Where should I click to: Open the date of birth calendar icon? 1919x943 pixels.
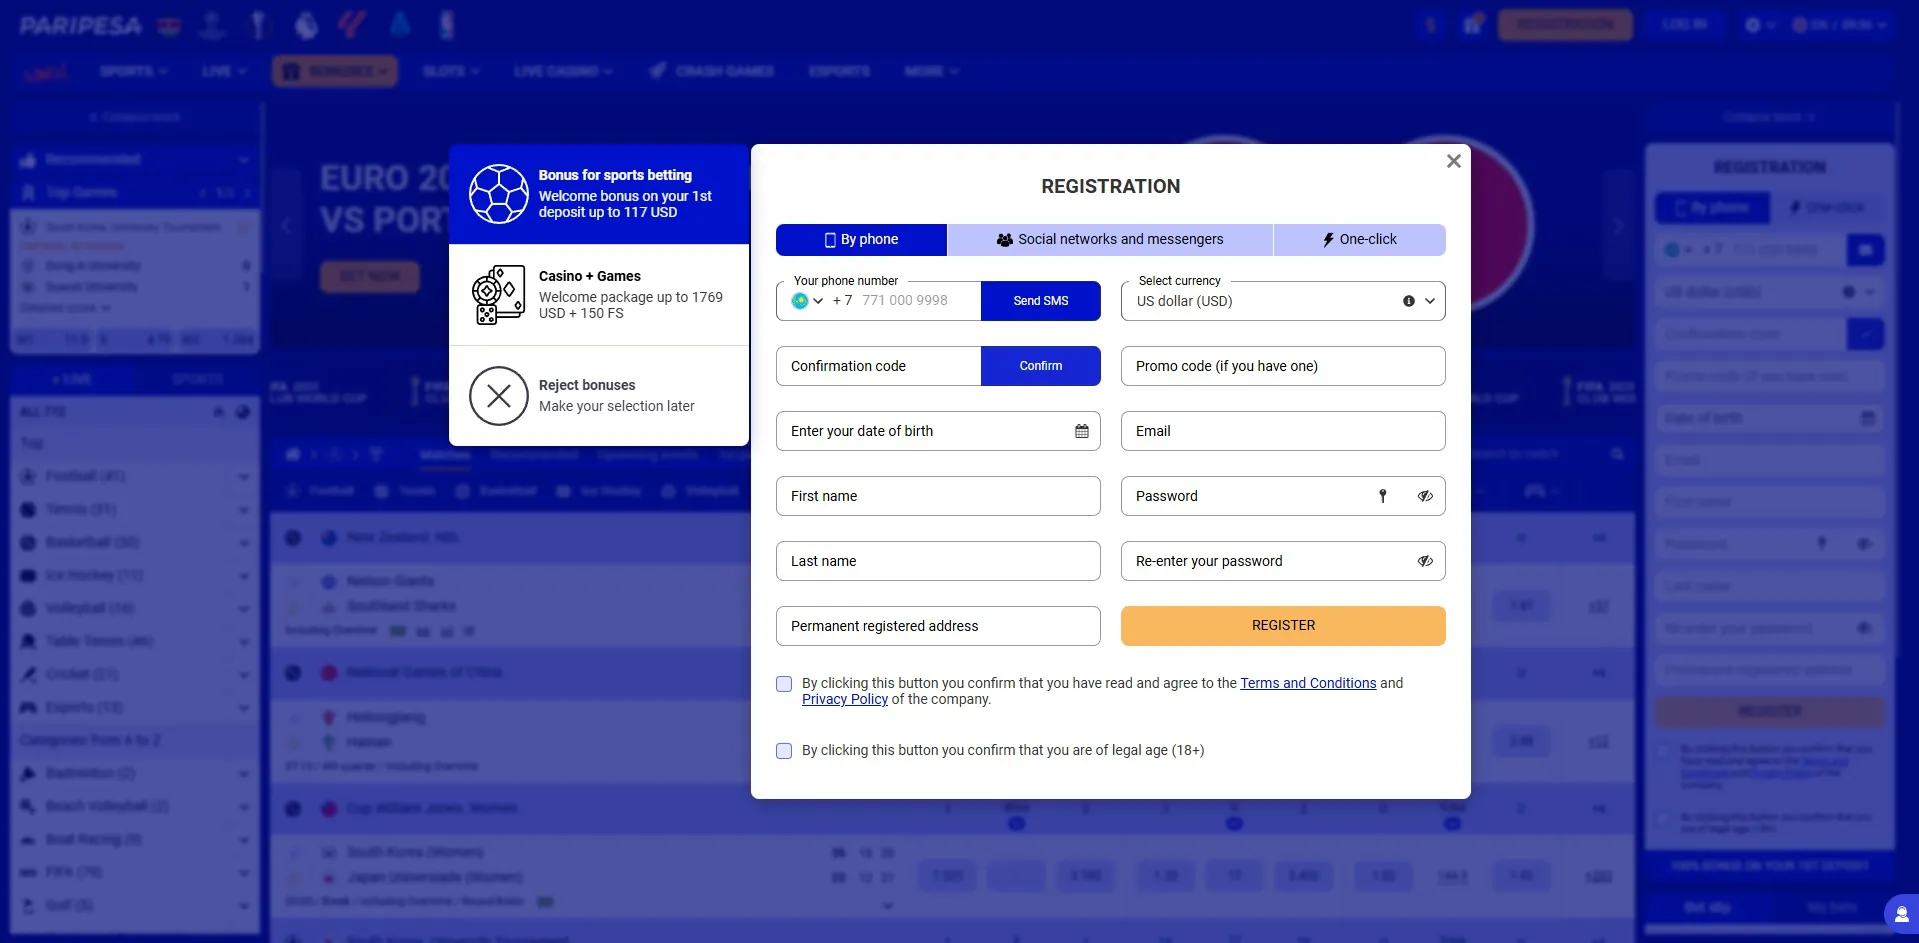click(1081, 431)
